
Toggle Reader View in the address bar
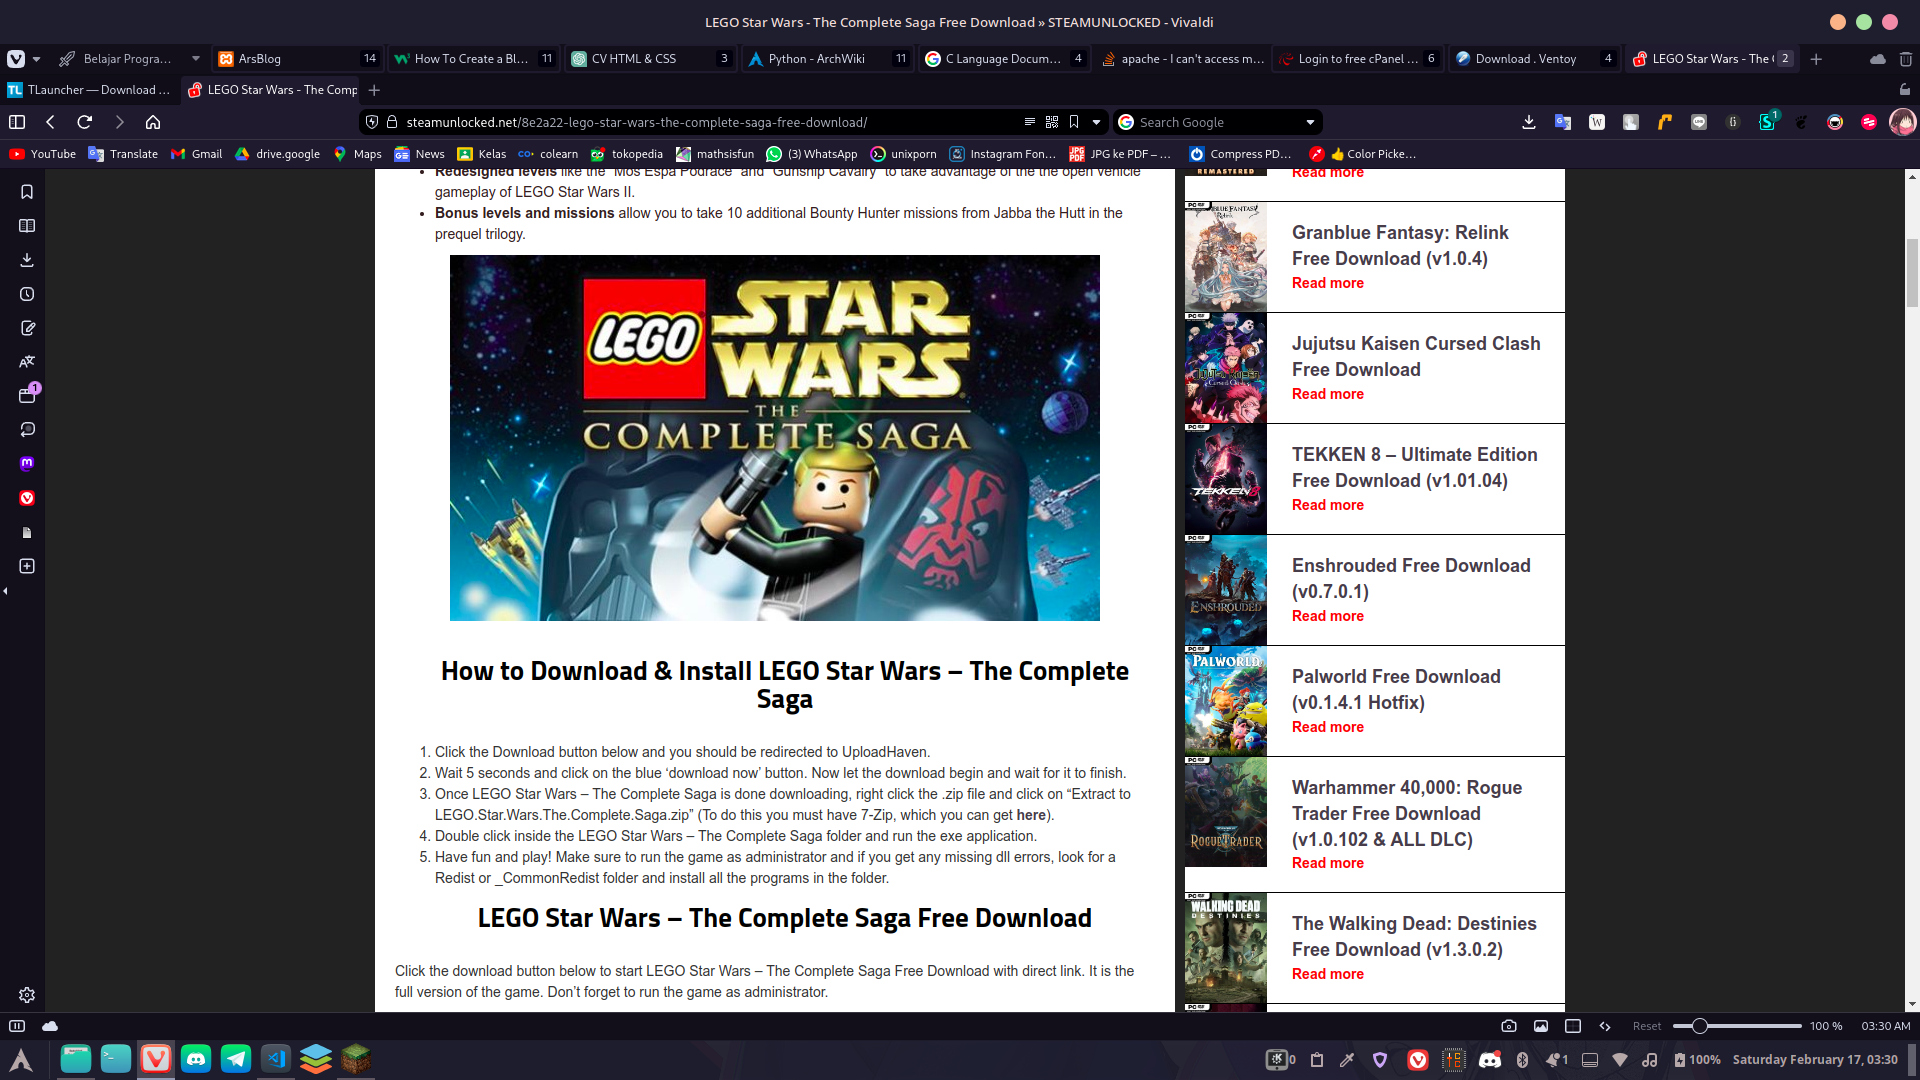(x=1029, y=122)
